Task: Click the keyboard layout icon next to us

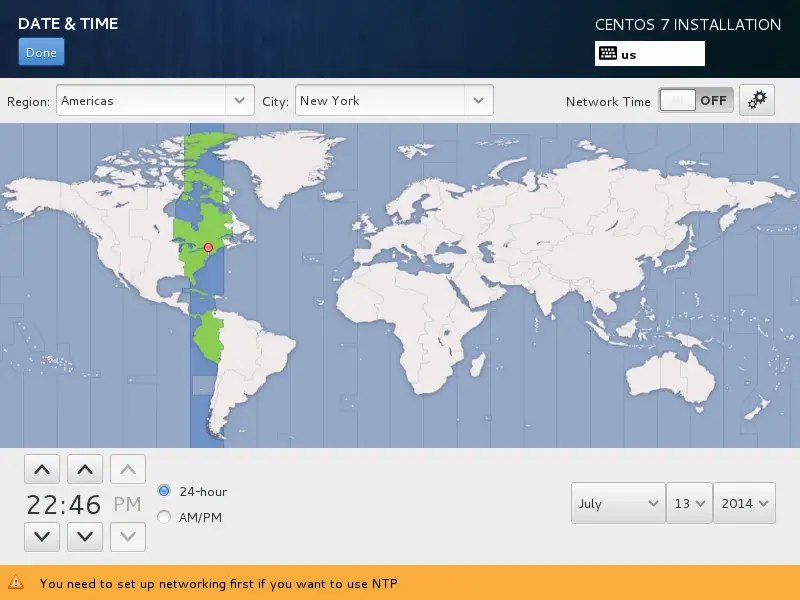Action: click(x=608, y=54)
